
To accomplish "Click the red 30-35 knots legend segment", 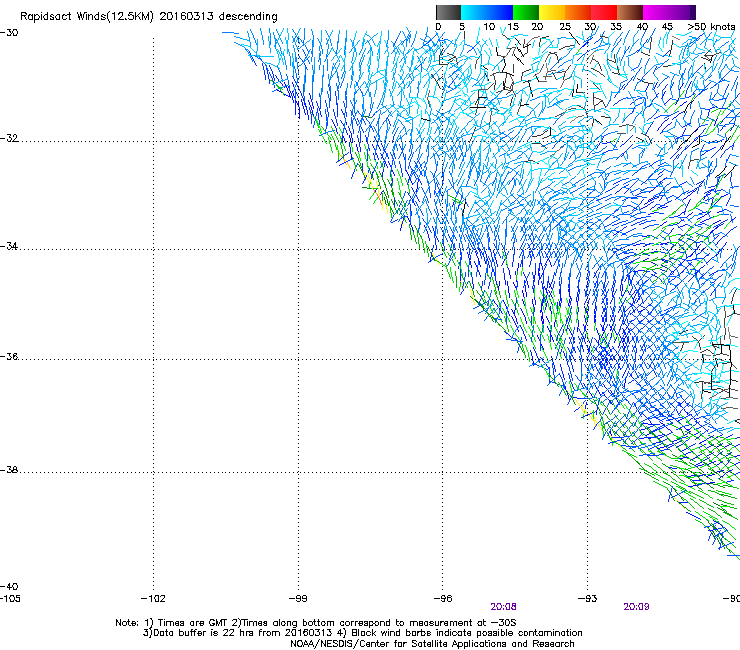I will [604, 12].
